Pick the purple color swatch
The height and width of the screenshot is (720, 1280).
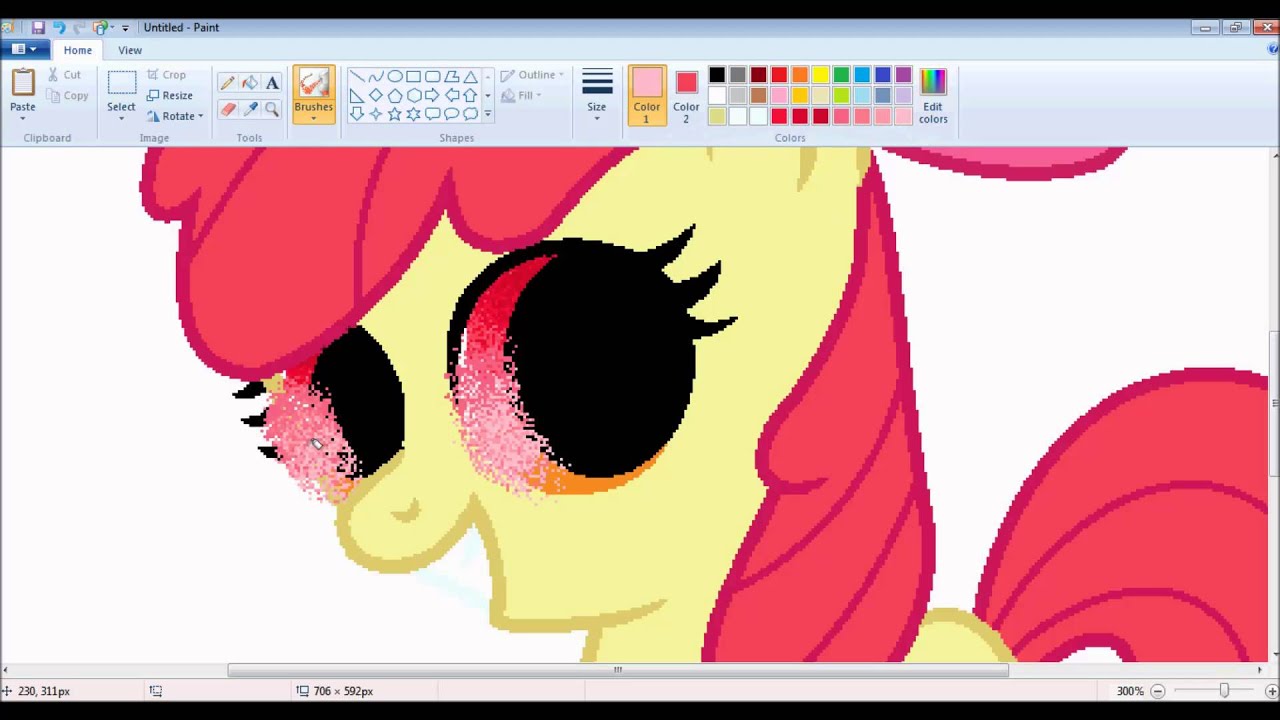[903, 75]
